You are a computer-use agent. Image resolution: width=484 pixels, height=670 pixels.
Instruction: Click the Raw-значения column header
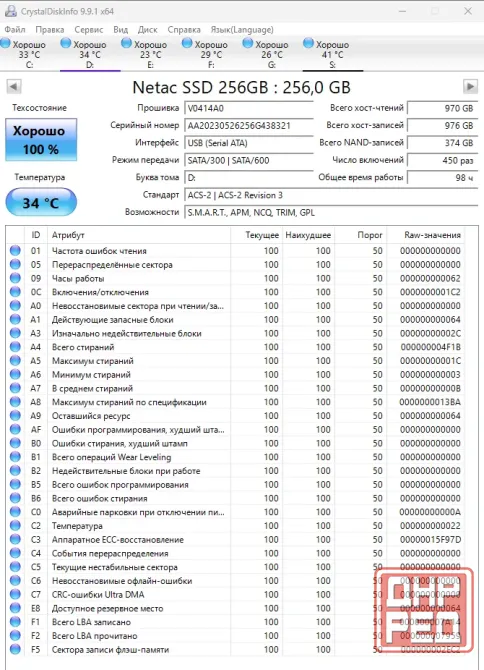point(425,235)
